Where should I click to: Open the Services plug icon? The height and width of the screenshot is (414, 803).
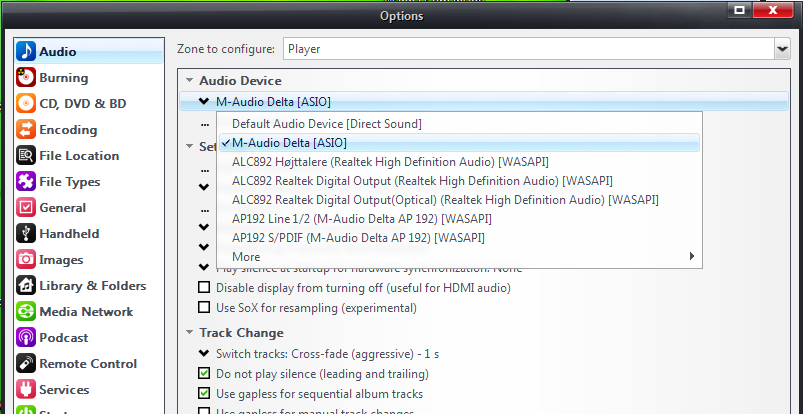pos(26,389)
